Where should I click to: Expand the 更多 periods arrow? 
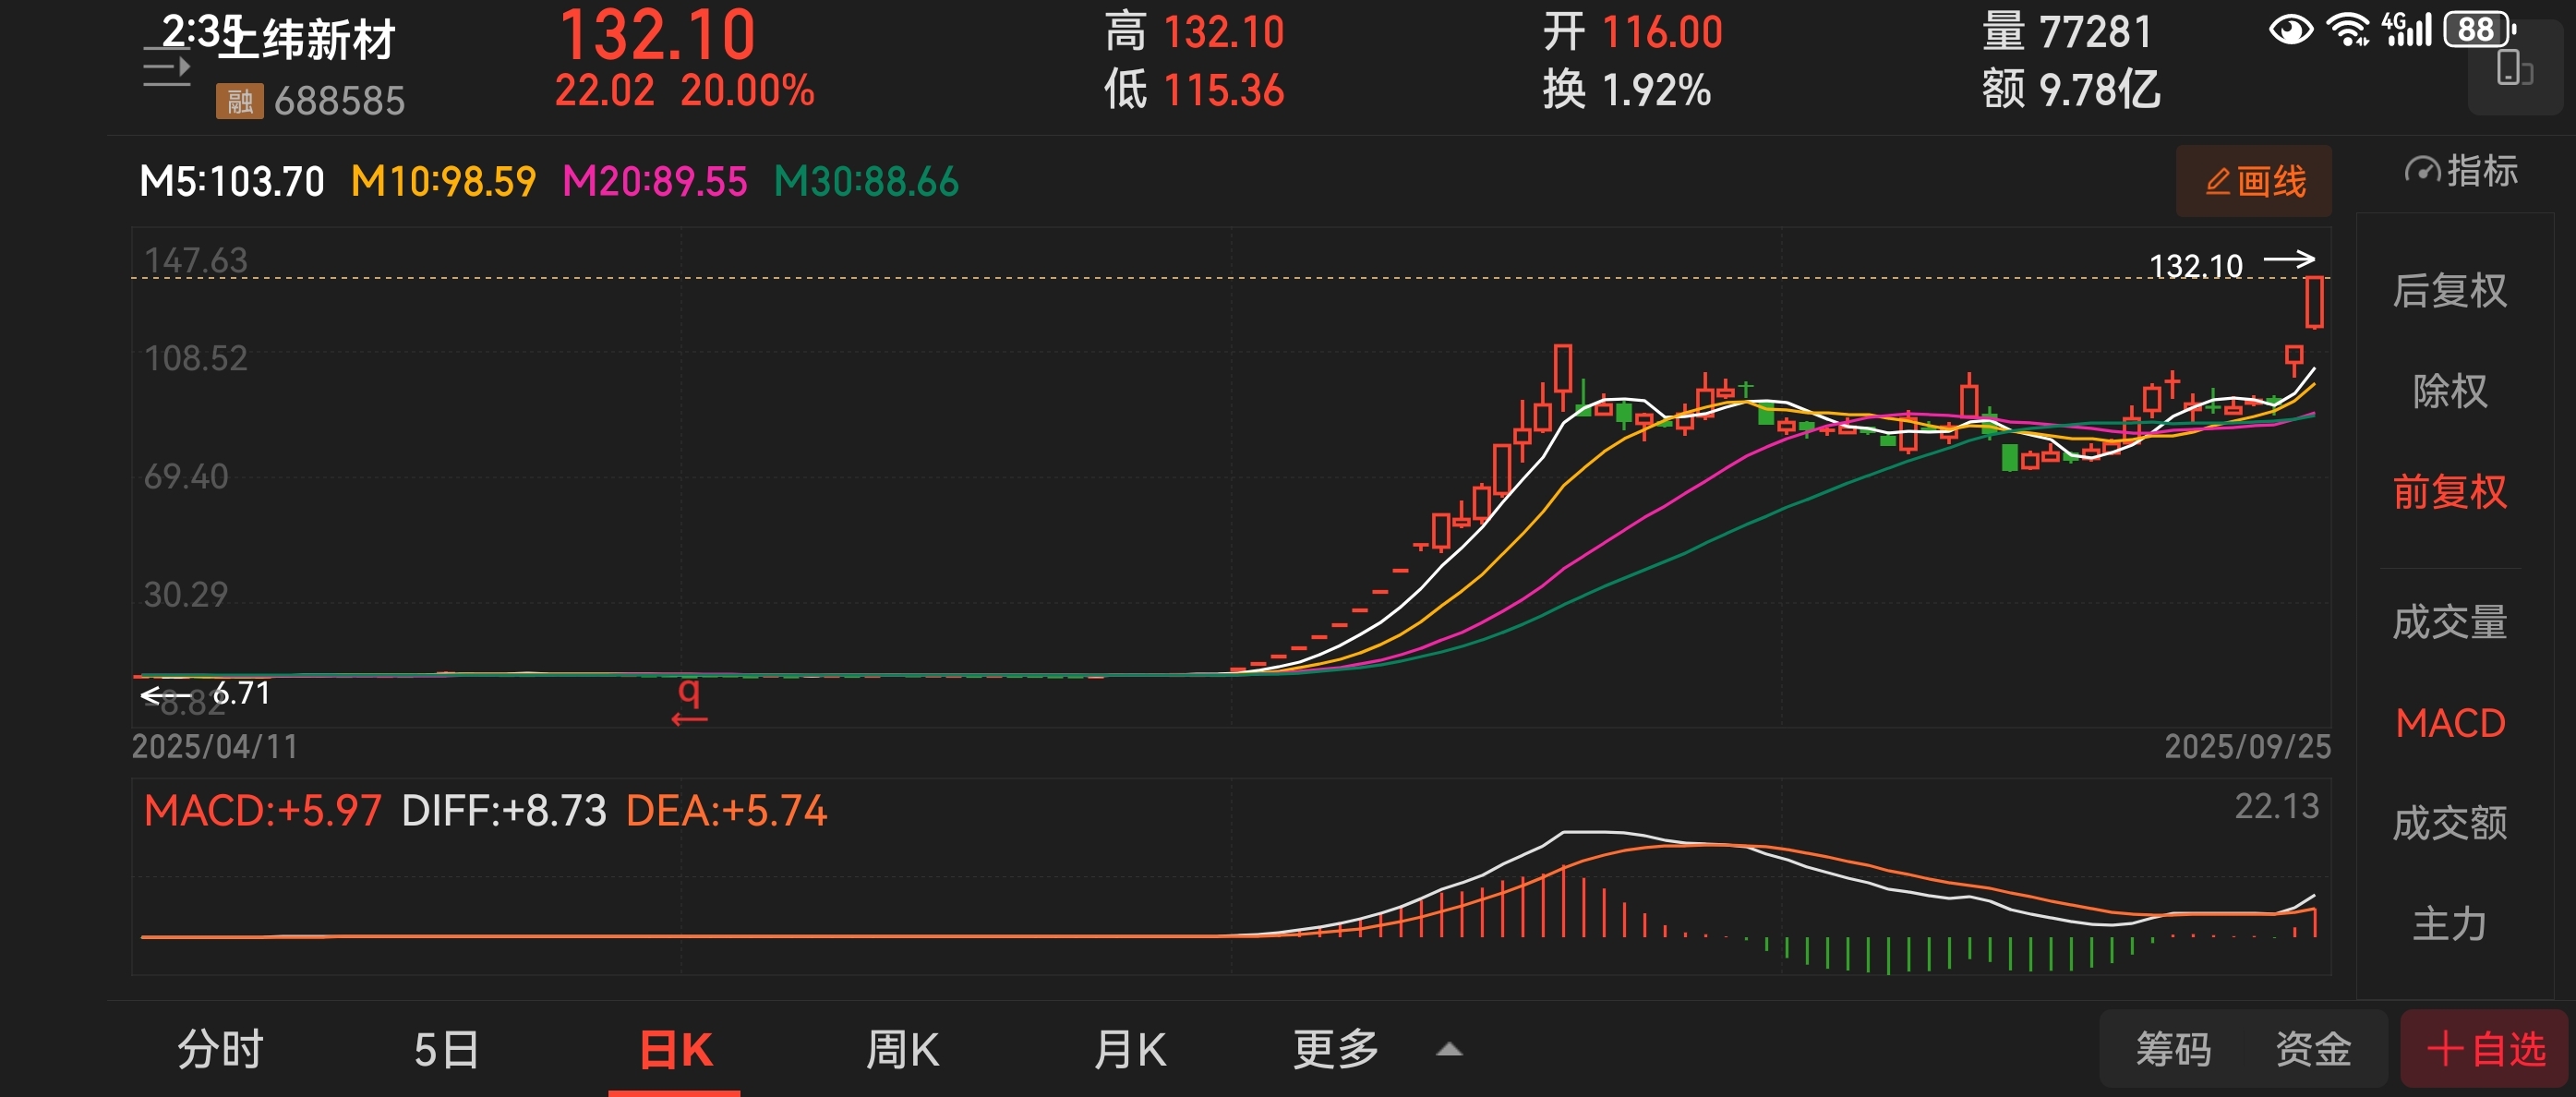coord(1449,1049)
